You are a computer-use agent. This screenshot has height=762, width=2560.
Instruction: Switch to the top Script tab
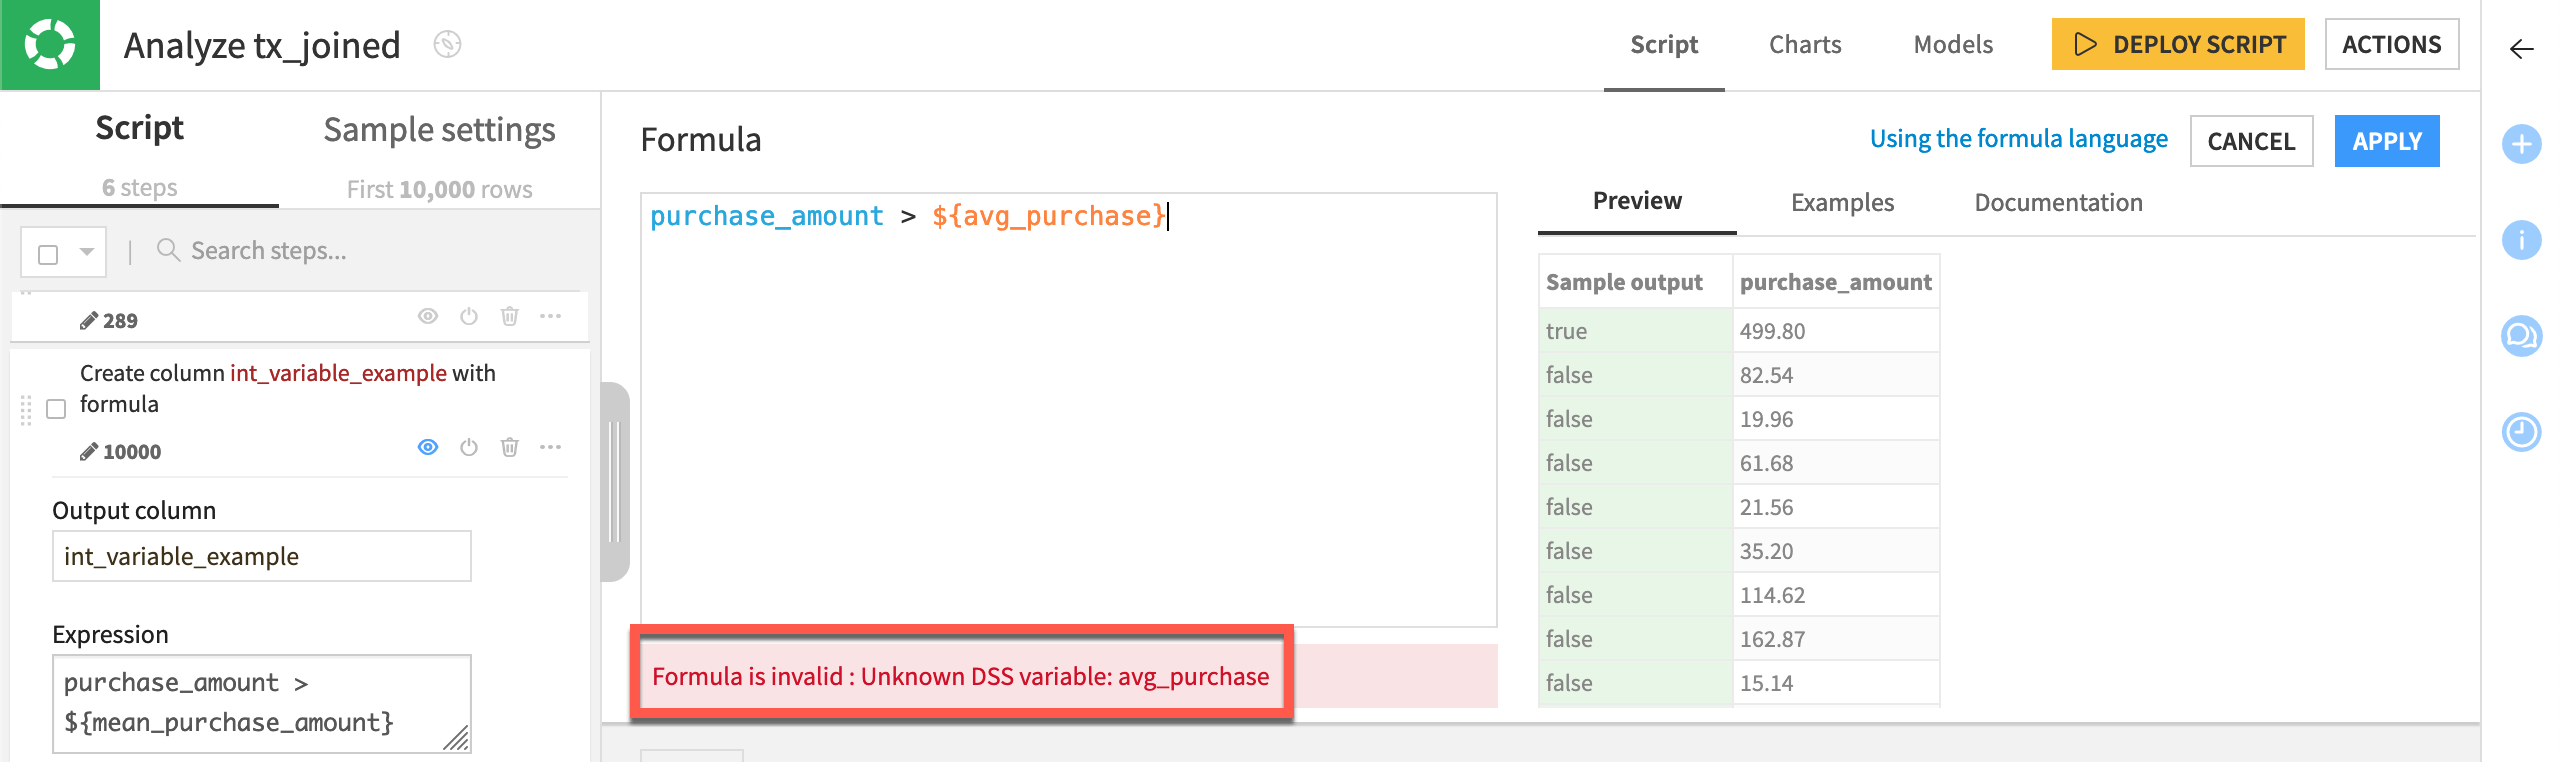pos(1664,45)
